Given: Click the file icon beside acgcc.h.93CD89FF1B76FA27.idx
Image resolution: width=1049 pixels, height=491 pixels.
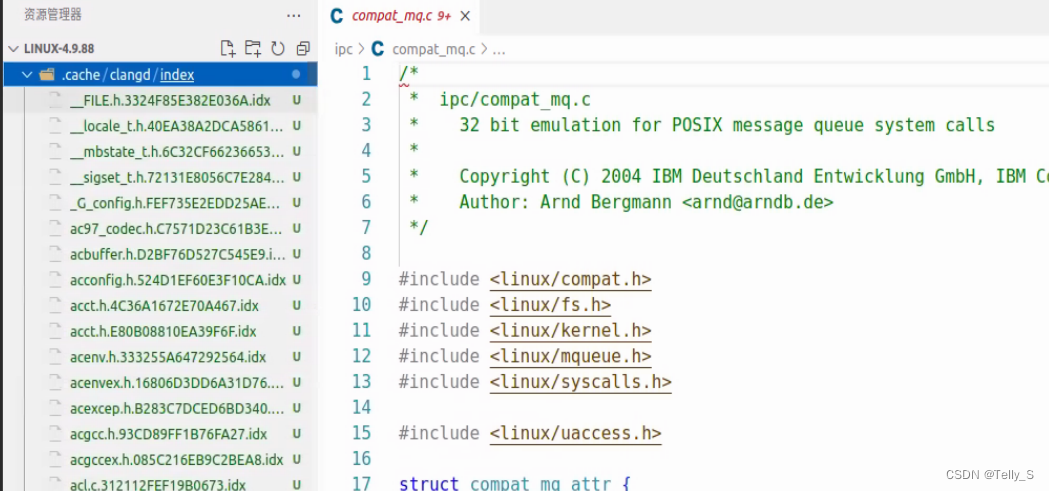Looking at the screenshot, I should (56, 434).
